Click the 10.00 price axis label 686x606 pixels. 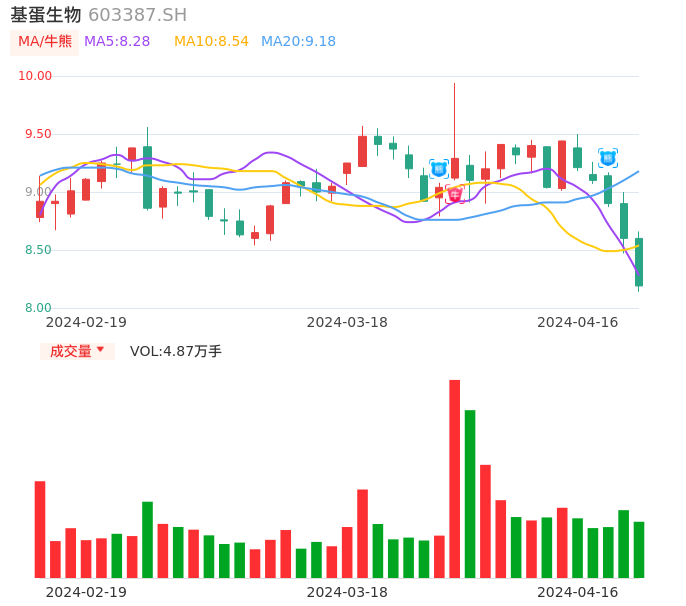[x=35, y=76]
